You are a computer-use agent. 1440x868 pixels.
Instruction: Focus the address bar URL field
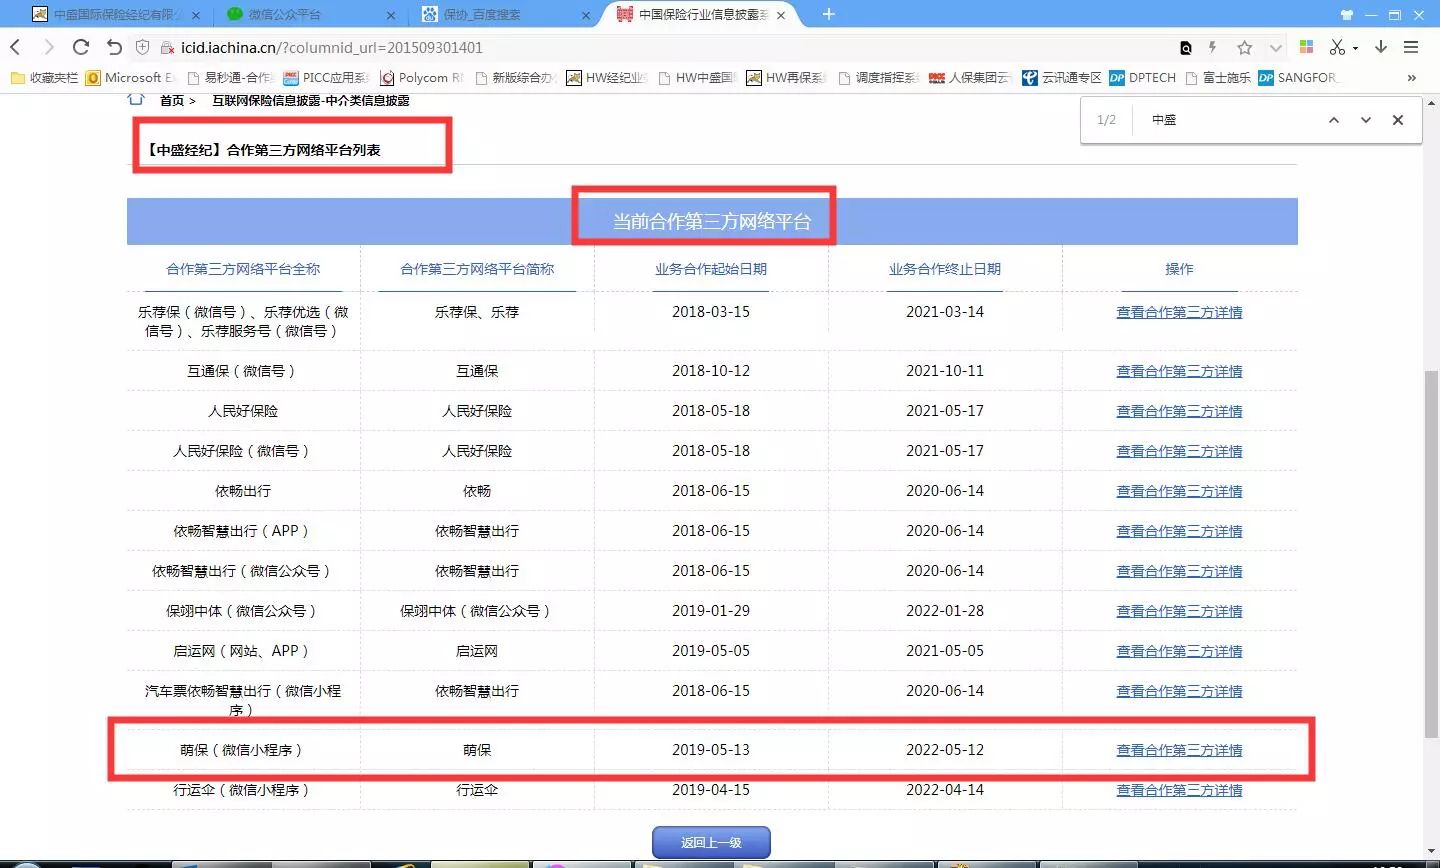click(x=660, y=47)
